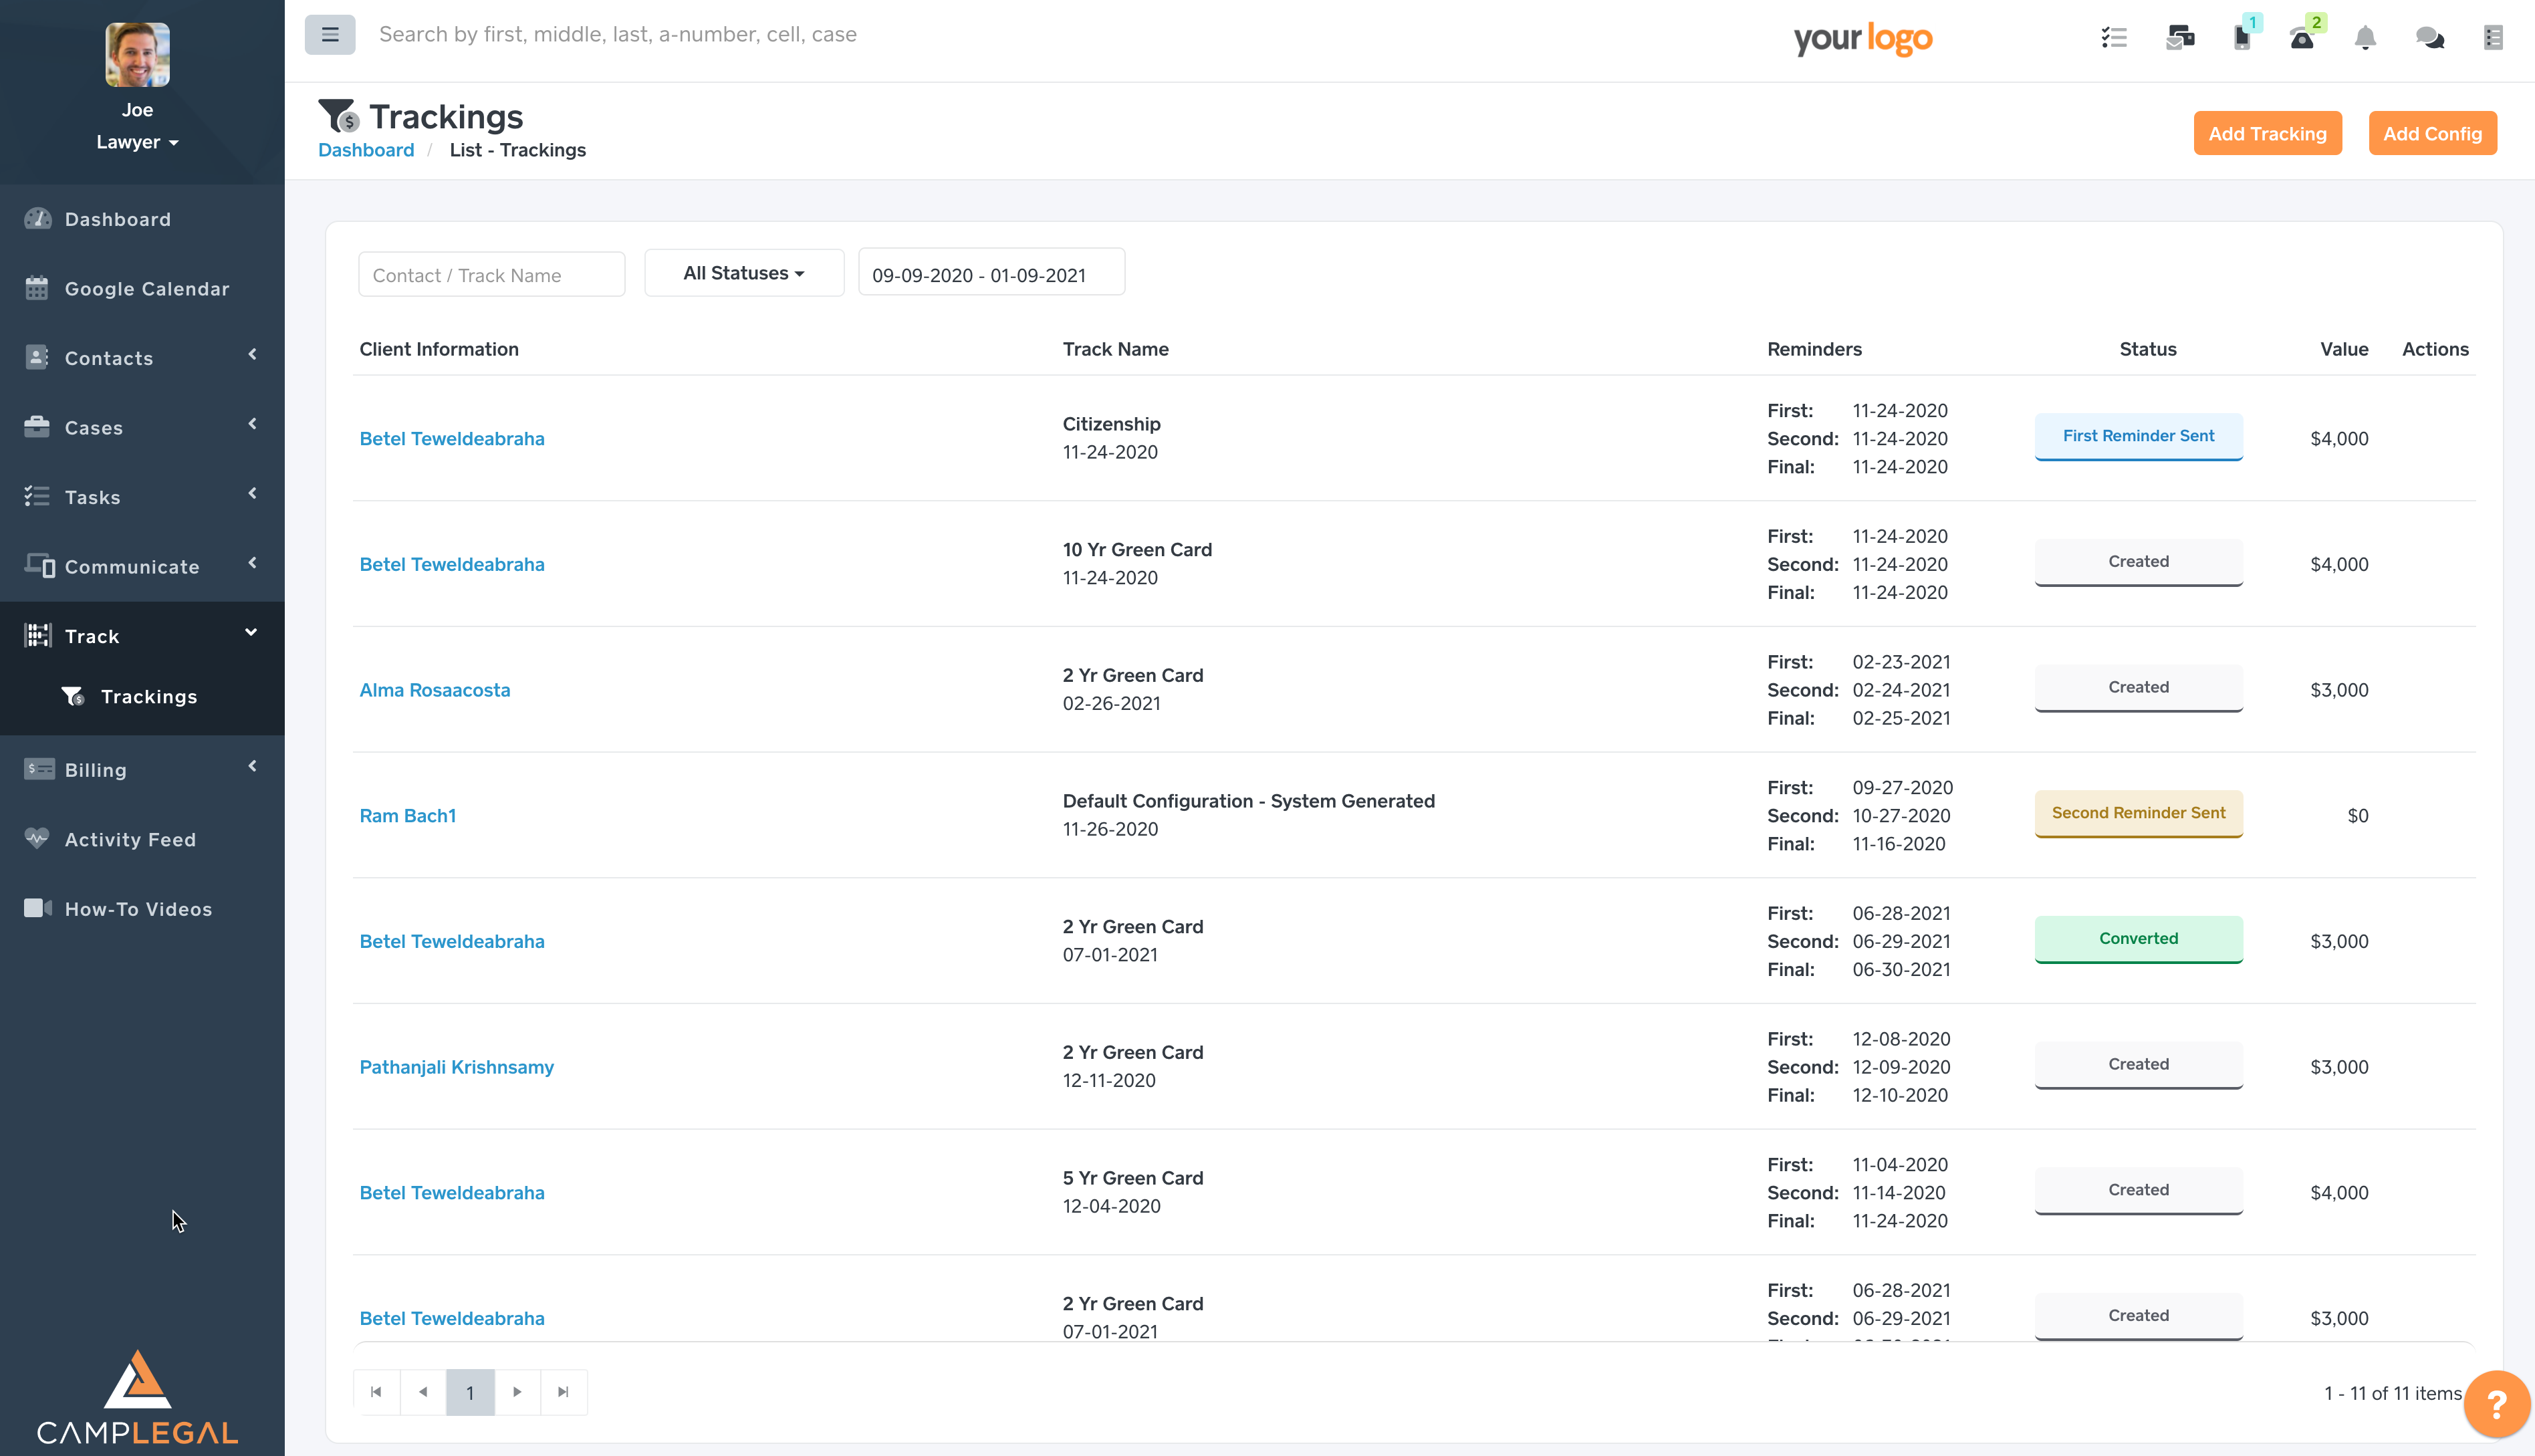The height and width of the screenshot is (1456, 2535).
Task: Click the mobile messages icon with badge
Action: [2242, 38]
